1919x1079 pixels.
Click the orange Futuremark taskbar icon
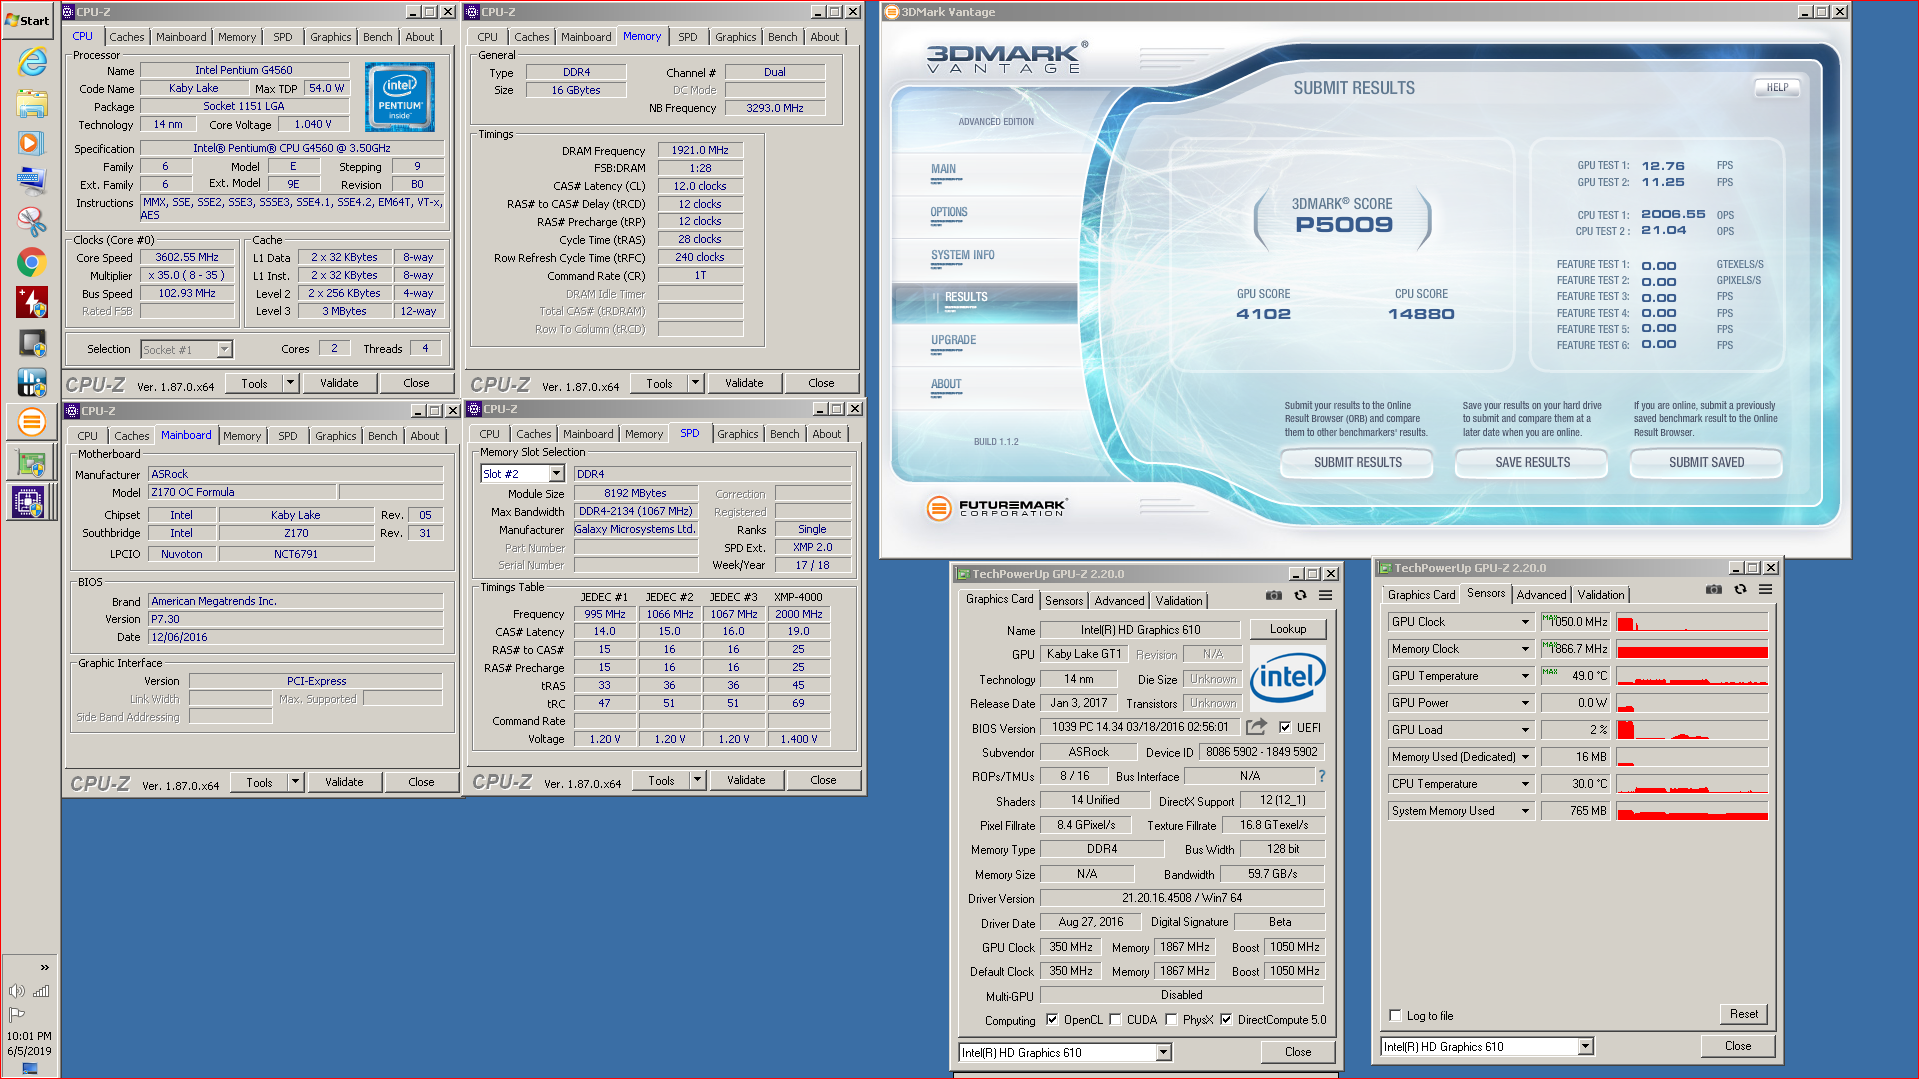(31, 421)
